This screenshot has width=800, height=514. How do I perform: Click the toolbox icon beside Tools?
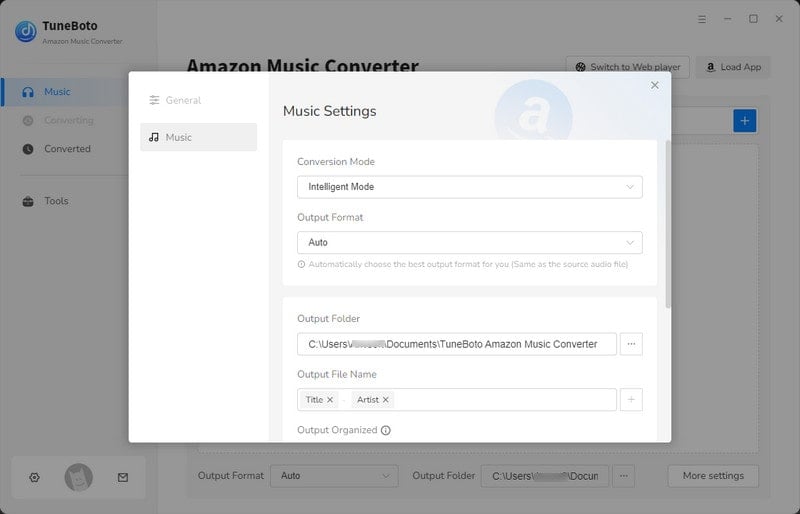coord(28,201)
